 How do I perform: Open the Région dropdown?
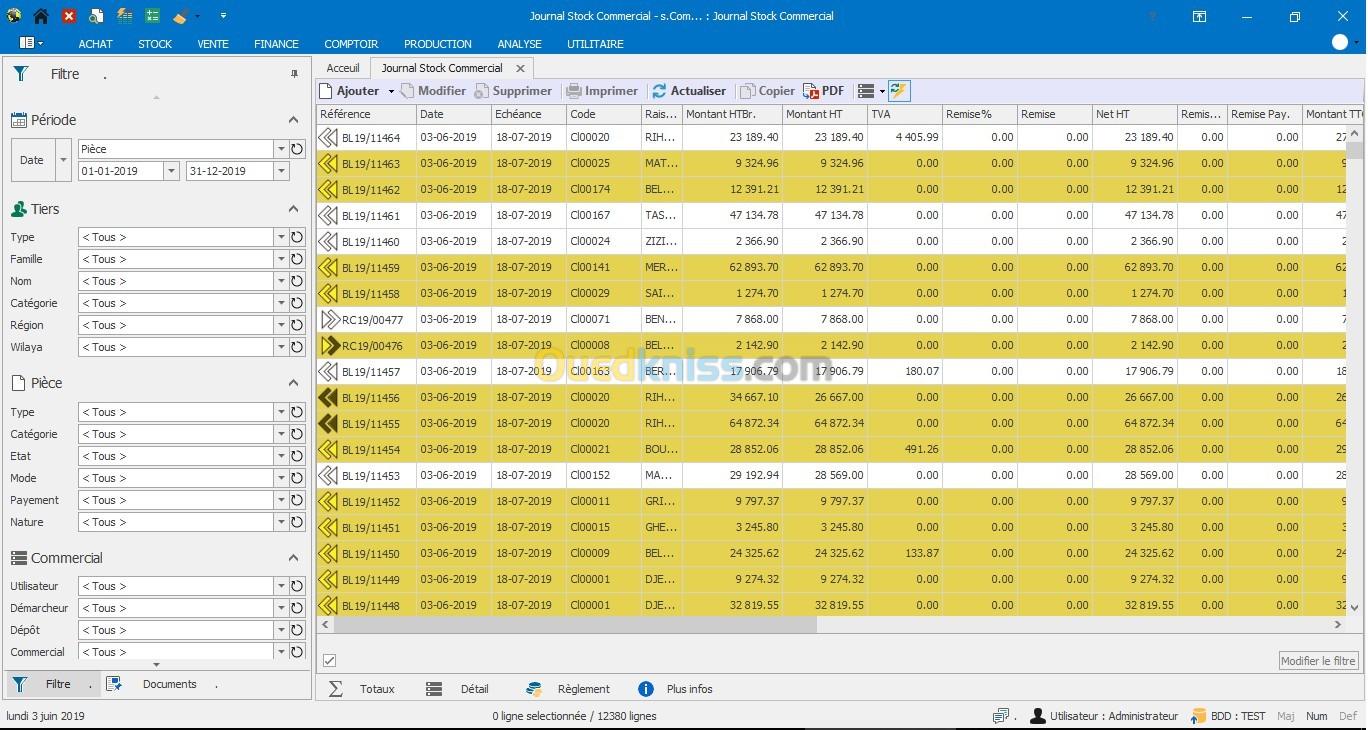pyautogui.click(x=281, y=325)
